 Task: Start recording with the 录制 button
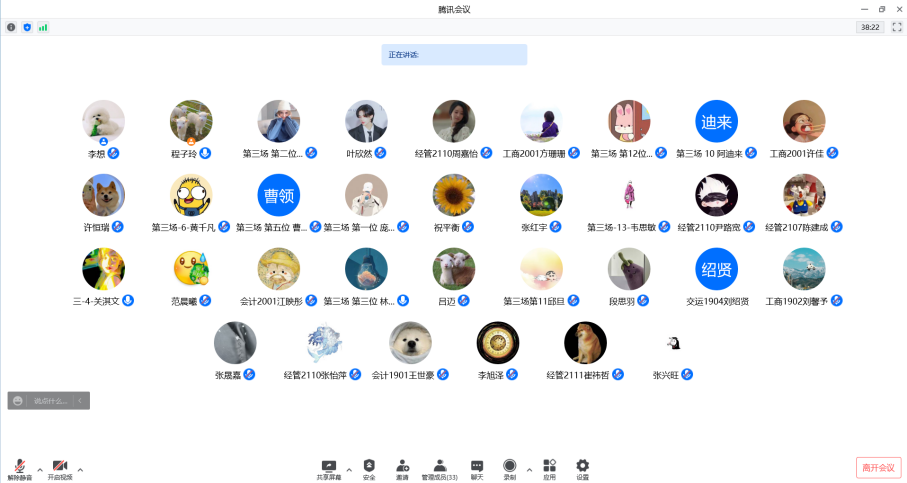pos(510,468)
